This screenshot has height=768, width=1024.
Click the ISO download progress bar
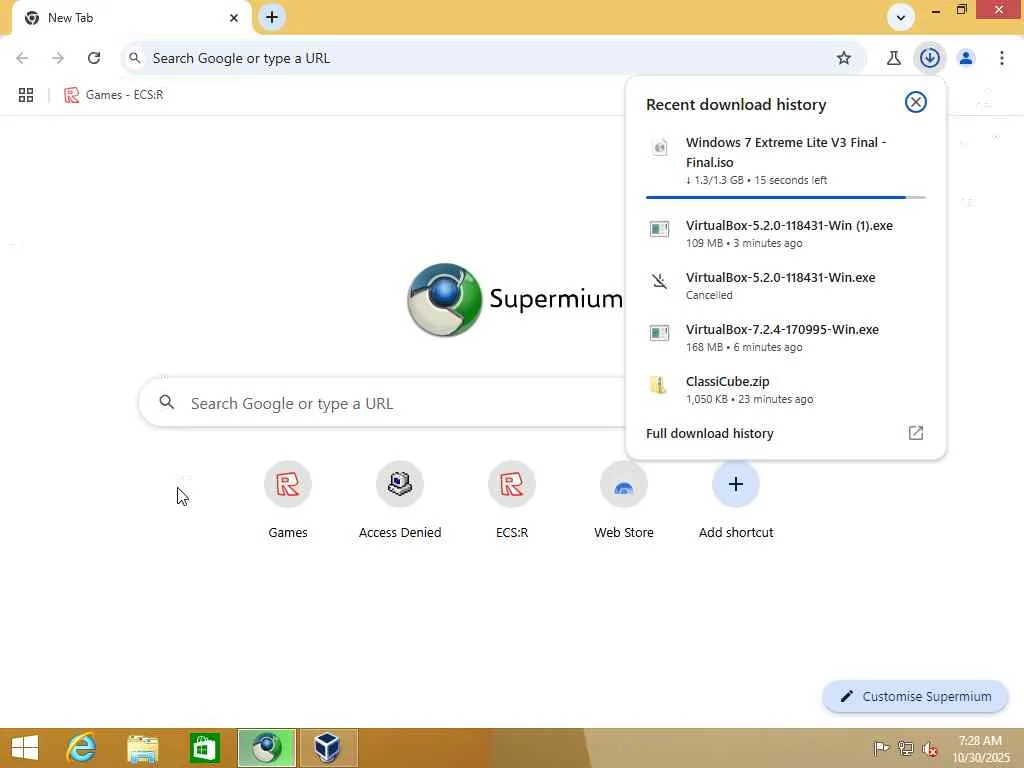click(786, 197)
